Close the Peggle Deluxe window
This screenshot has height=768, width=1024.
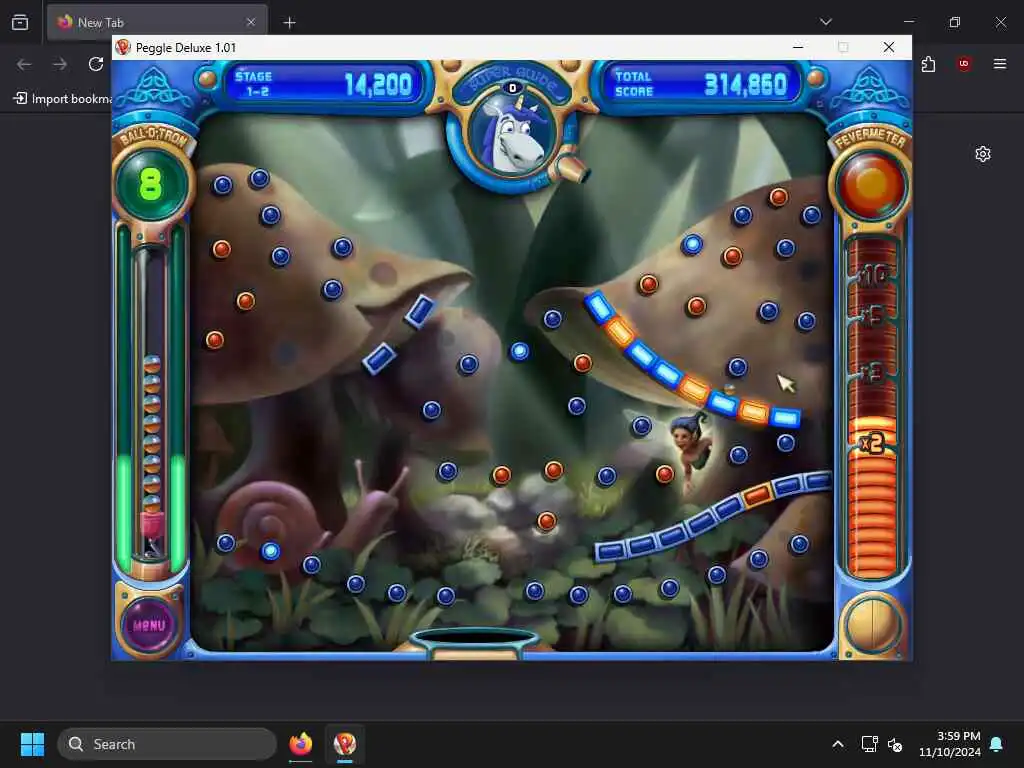(x=888, y=47)
